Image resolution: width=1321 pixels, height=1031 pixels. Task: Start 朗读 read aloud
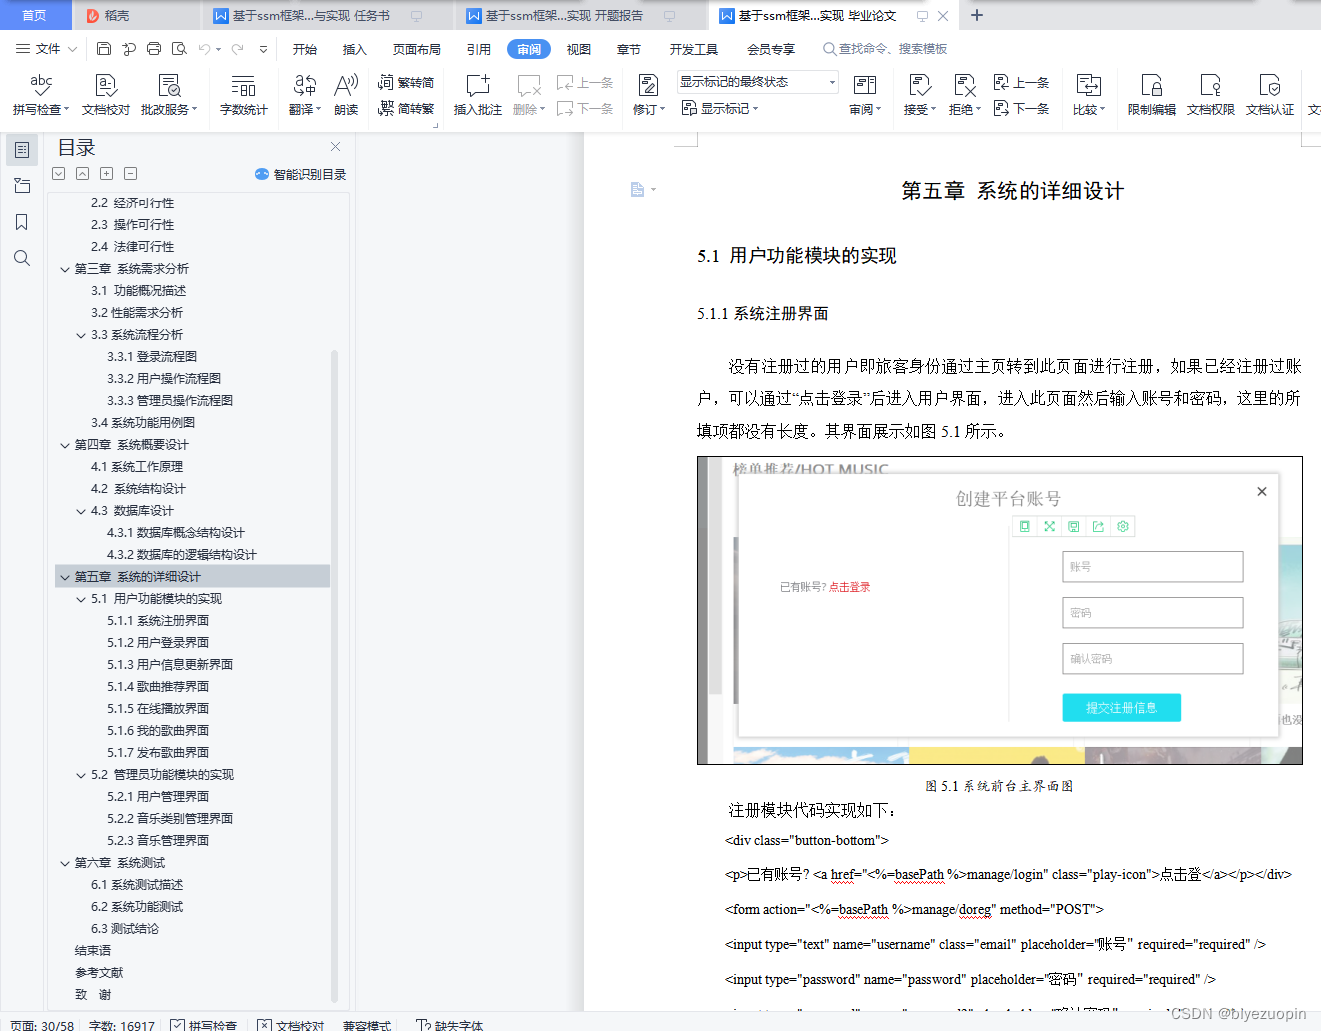coord(346,95)
